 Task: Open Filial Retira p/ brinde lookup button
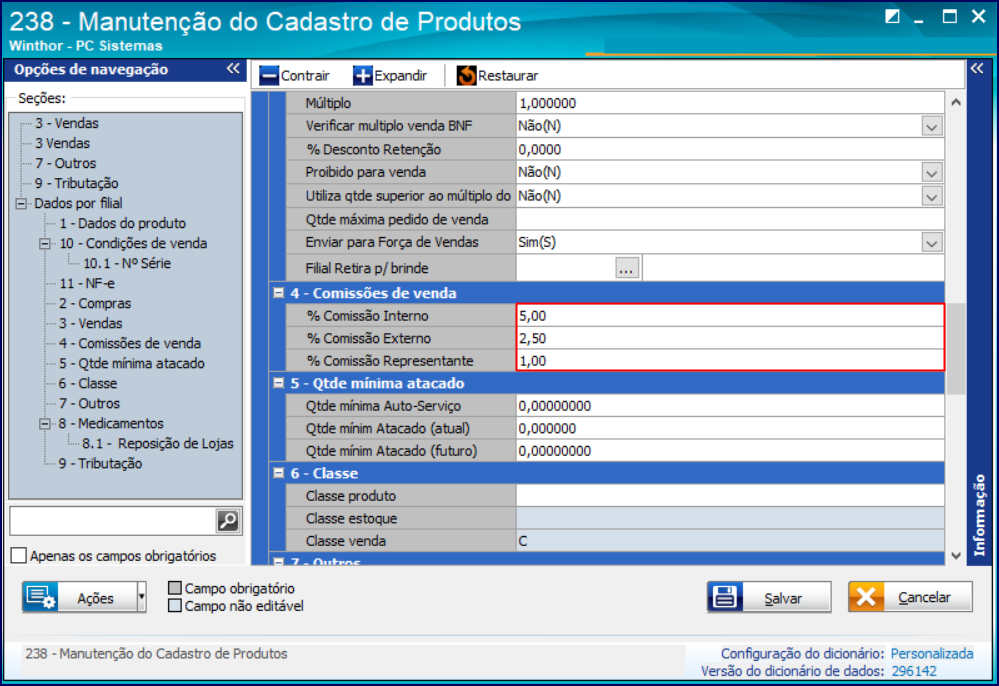[628, 268]
